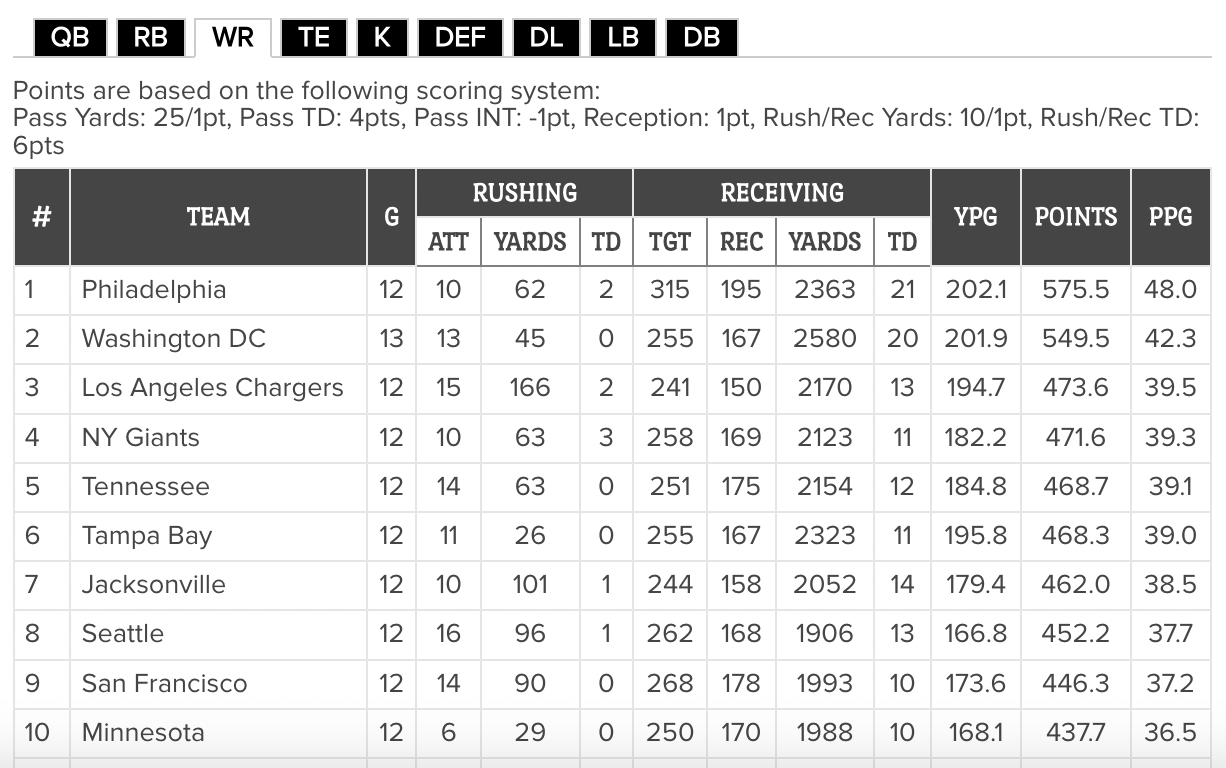Switch to the K kicker tab

point(382,38)
